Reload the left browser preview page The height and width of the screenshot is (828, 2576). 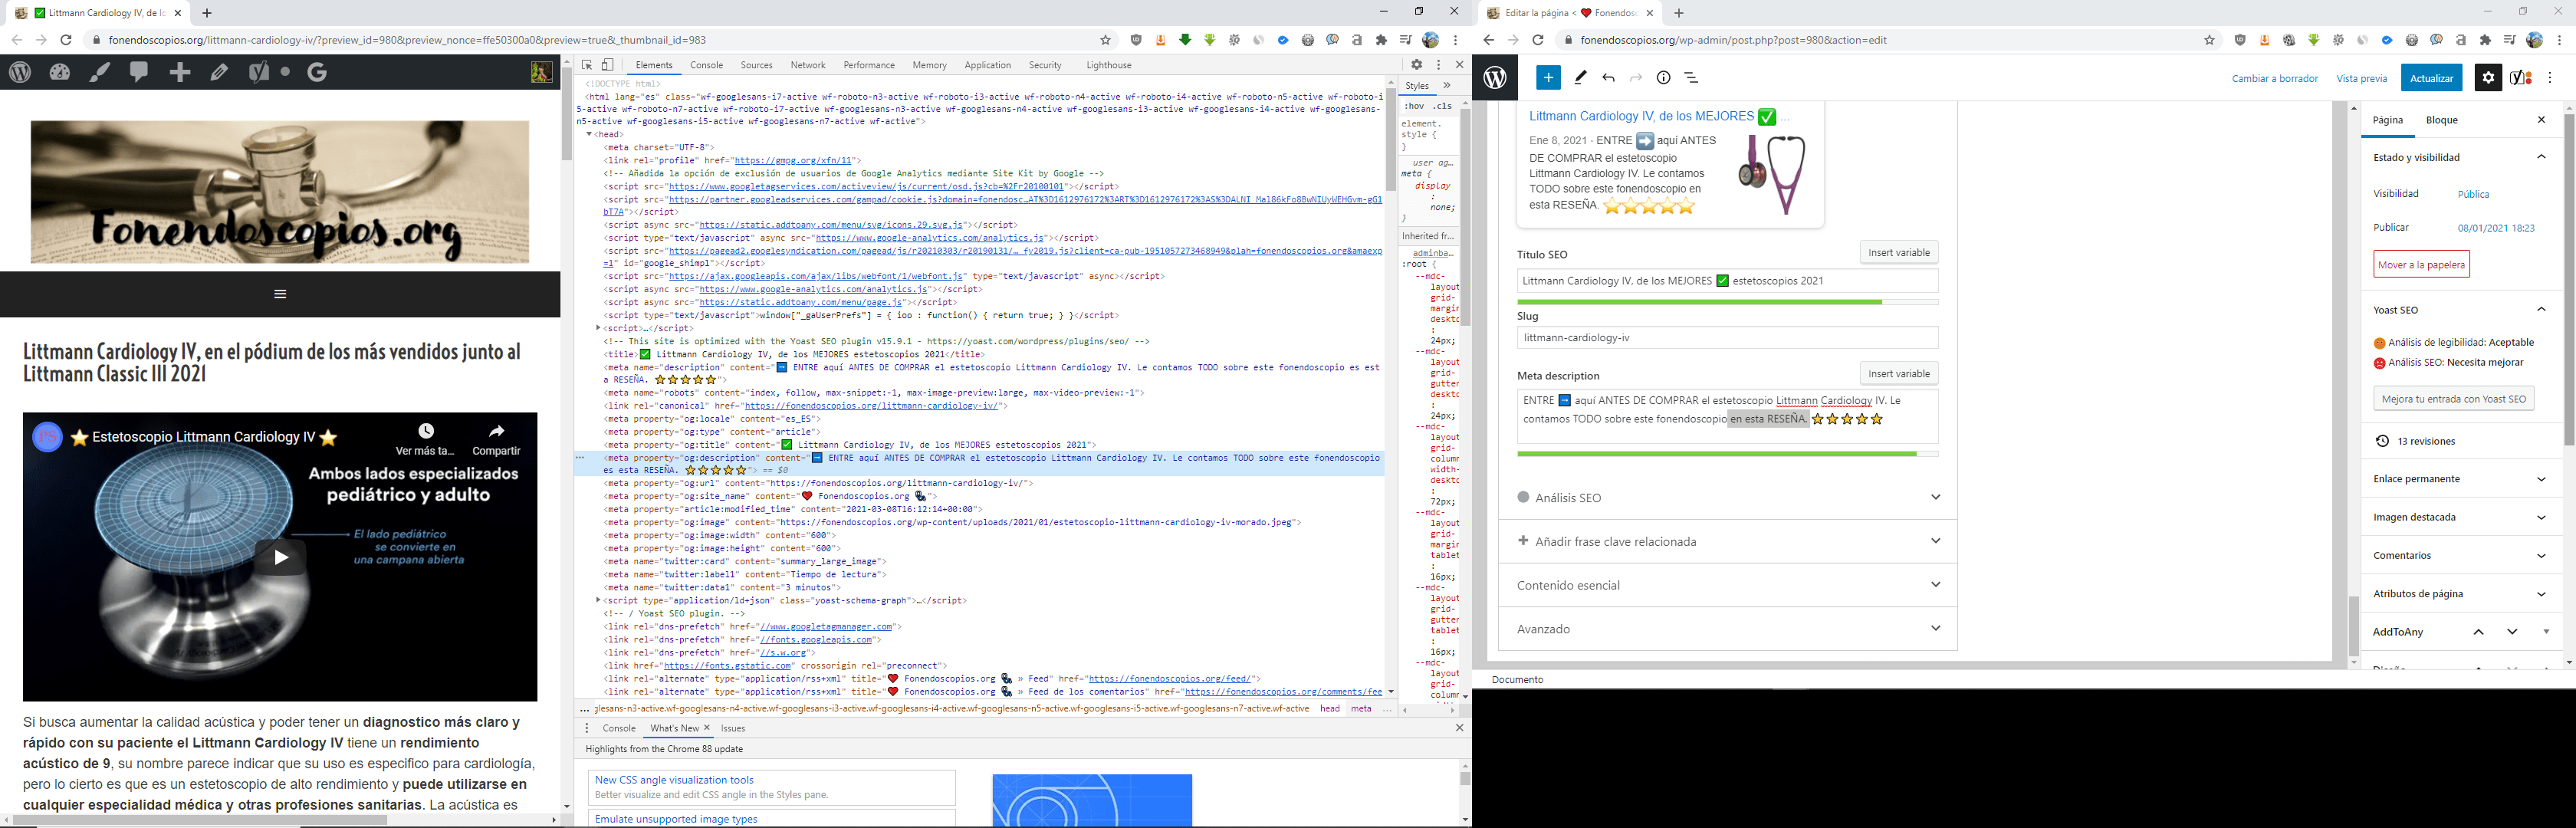click(66, 40)
